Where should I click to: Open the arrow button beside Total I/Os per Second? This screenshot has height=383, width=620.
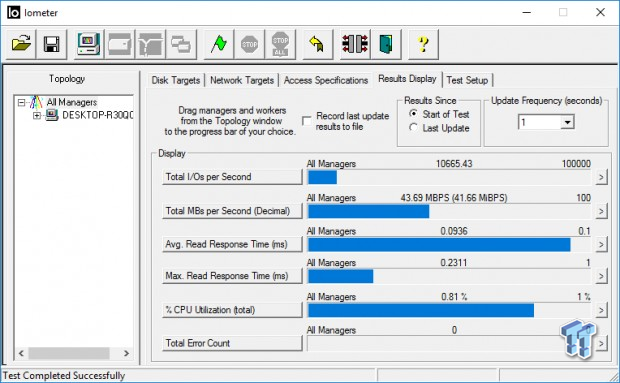coord(601,177)
